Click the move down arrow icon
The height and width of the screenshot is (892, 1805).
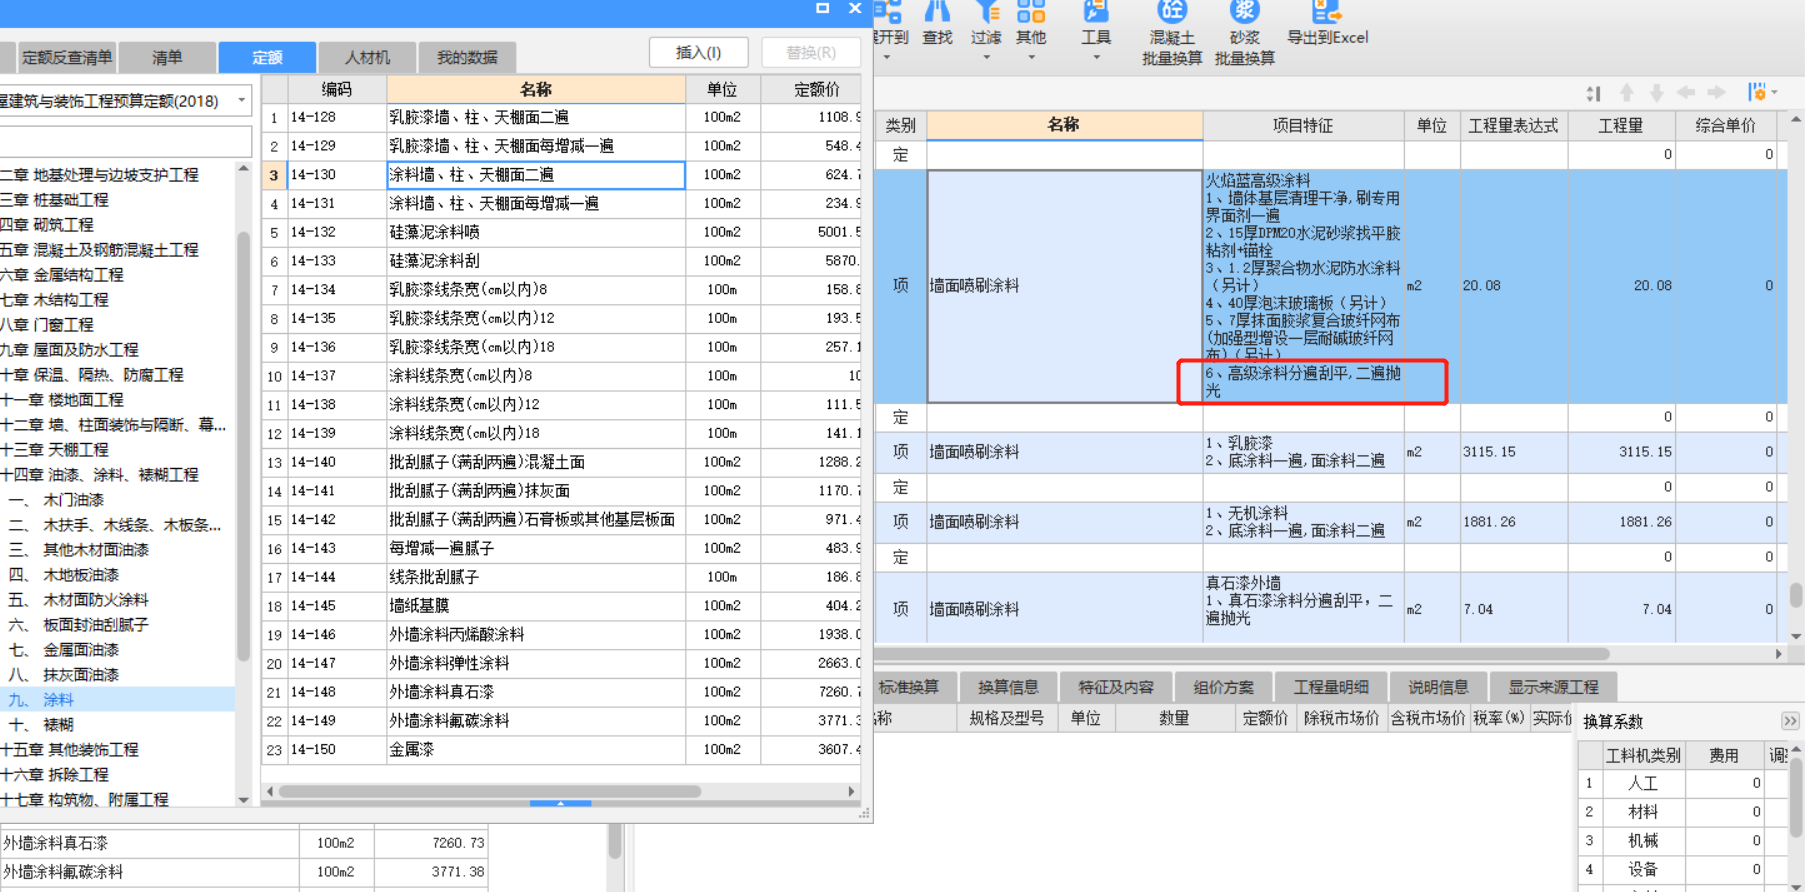tap(1657, 93)
